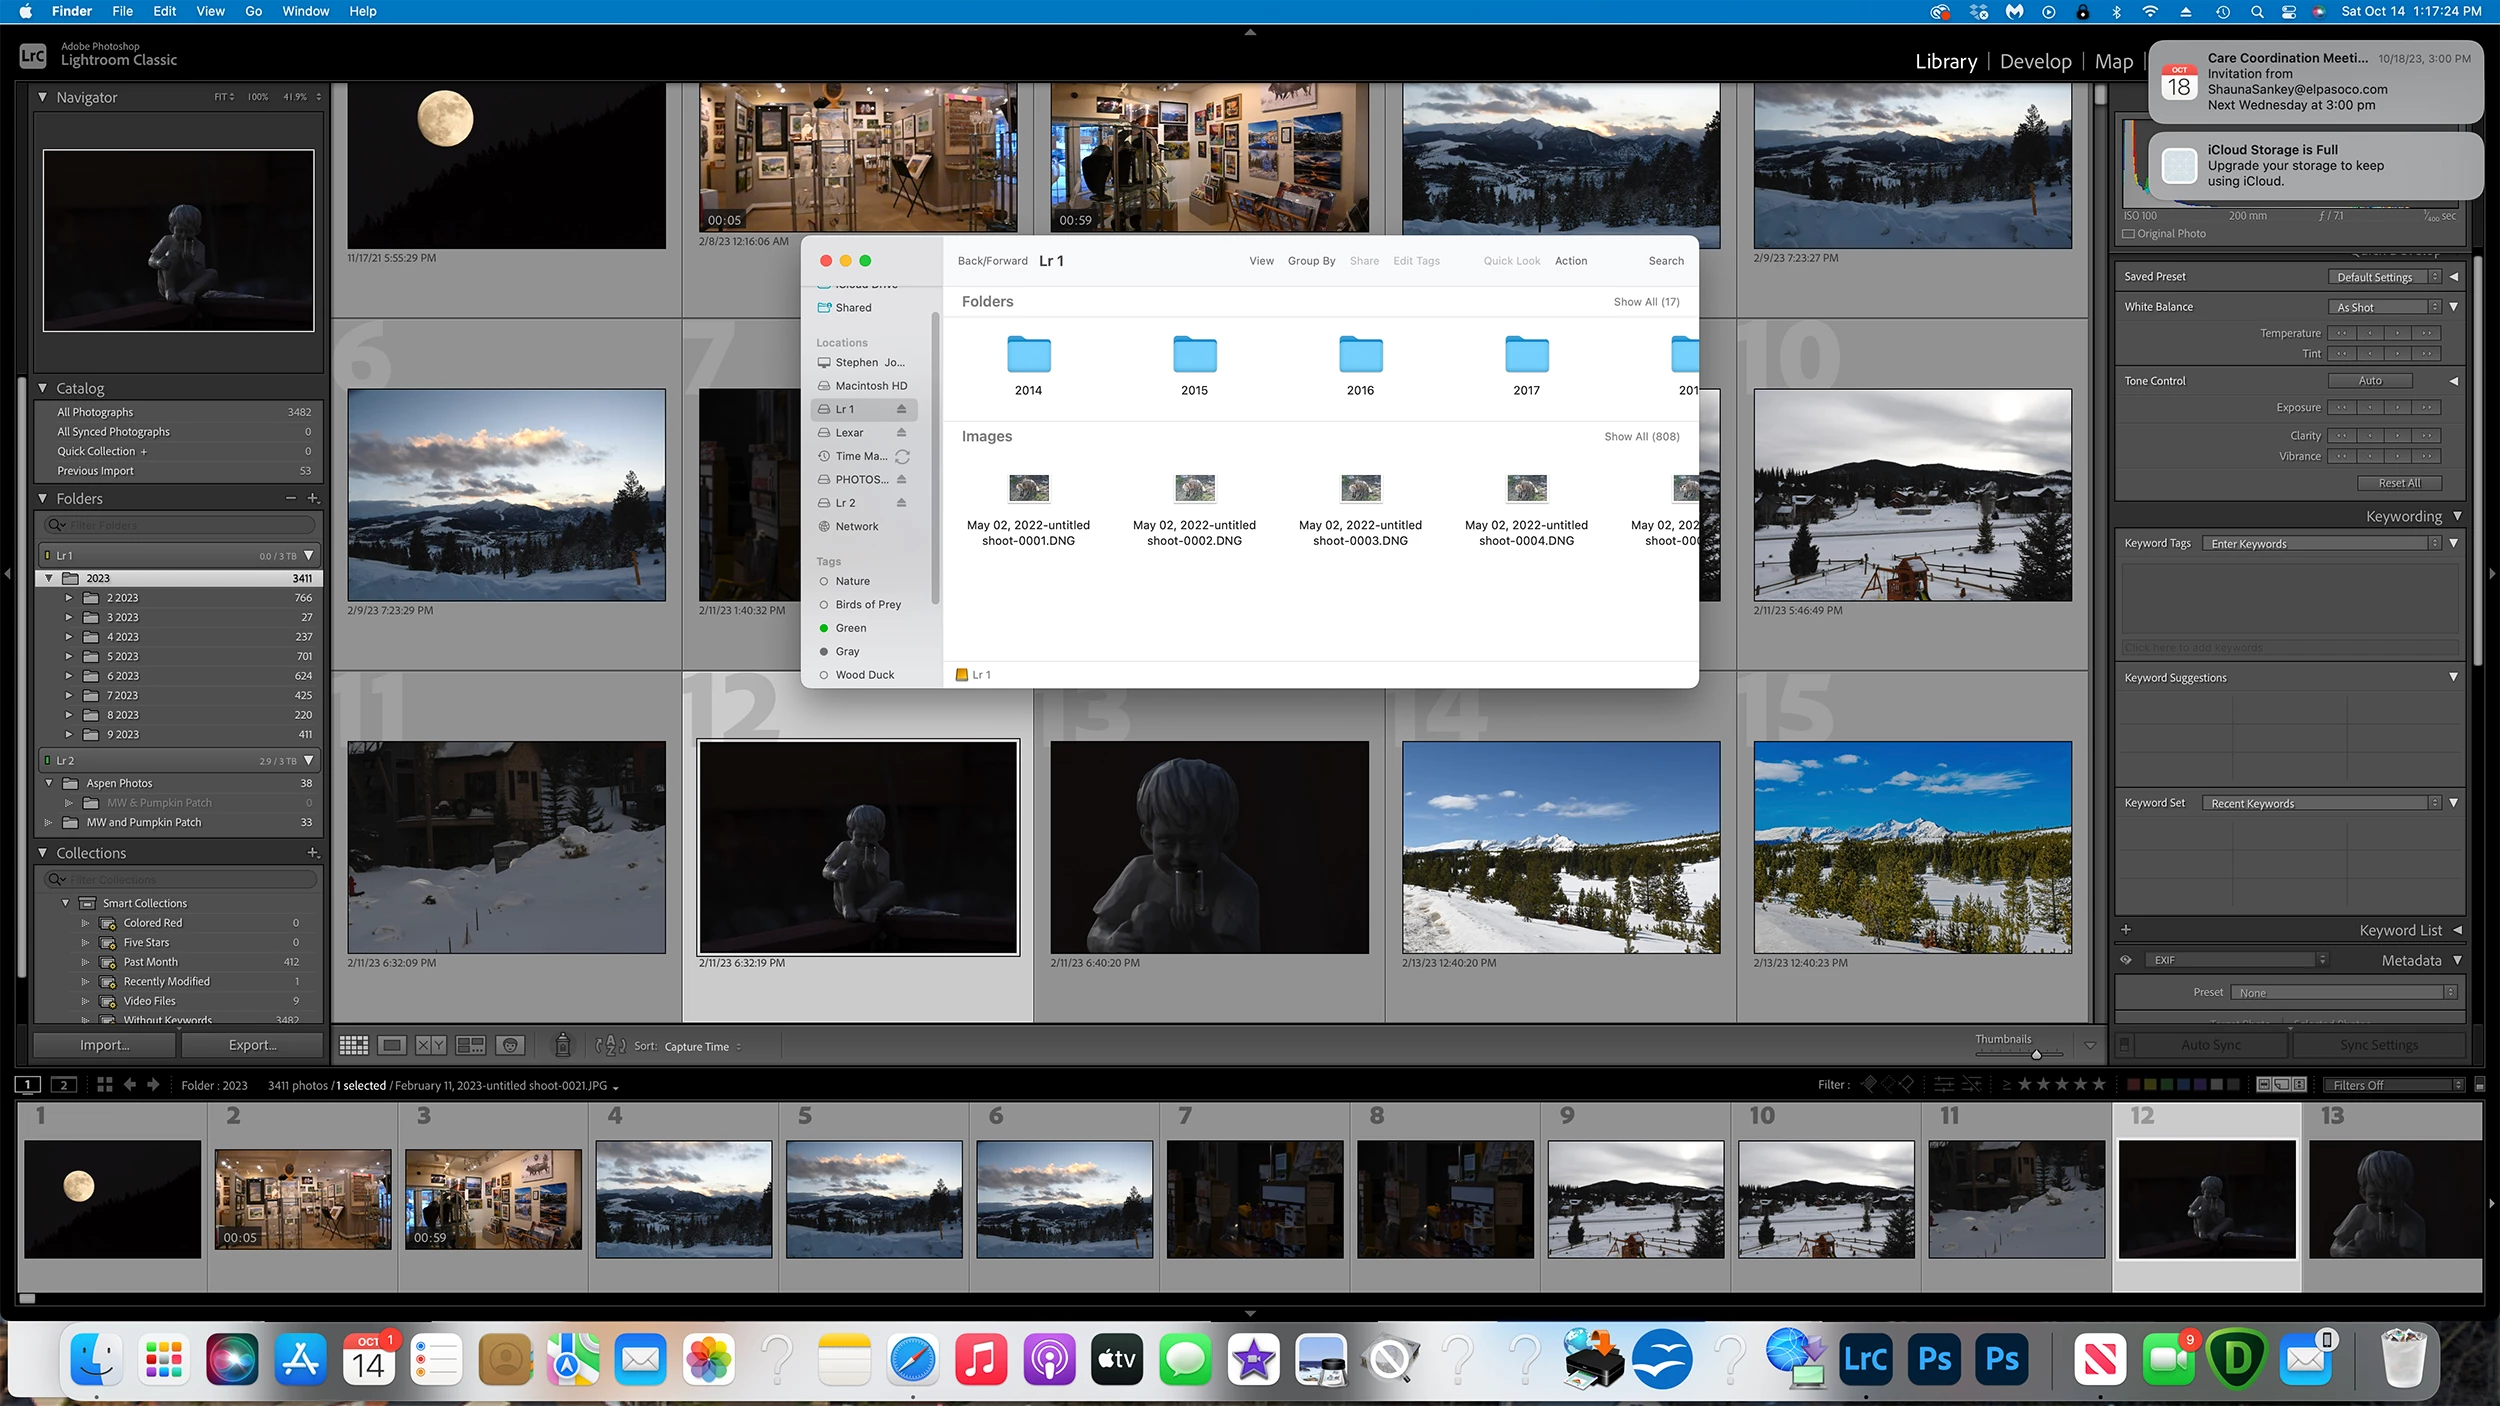Expand the 5 2023 folder

coord(69,657)
